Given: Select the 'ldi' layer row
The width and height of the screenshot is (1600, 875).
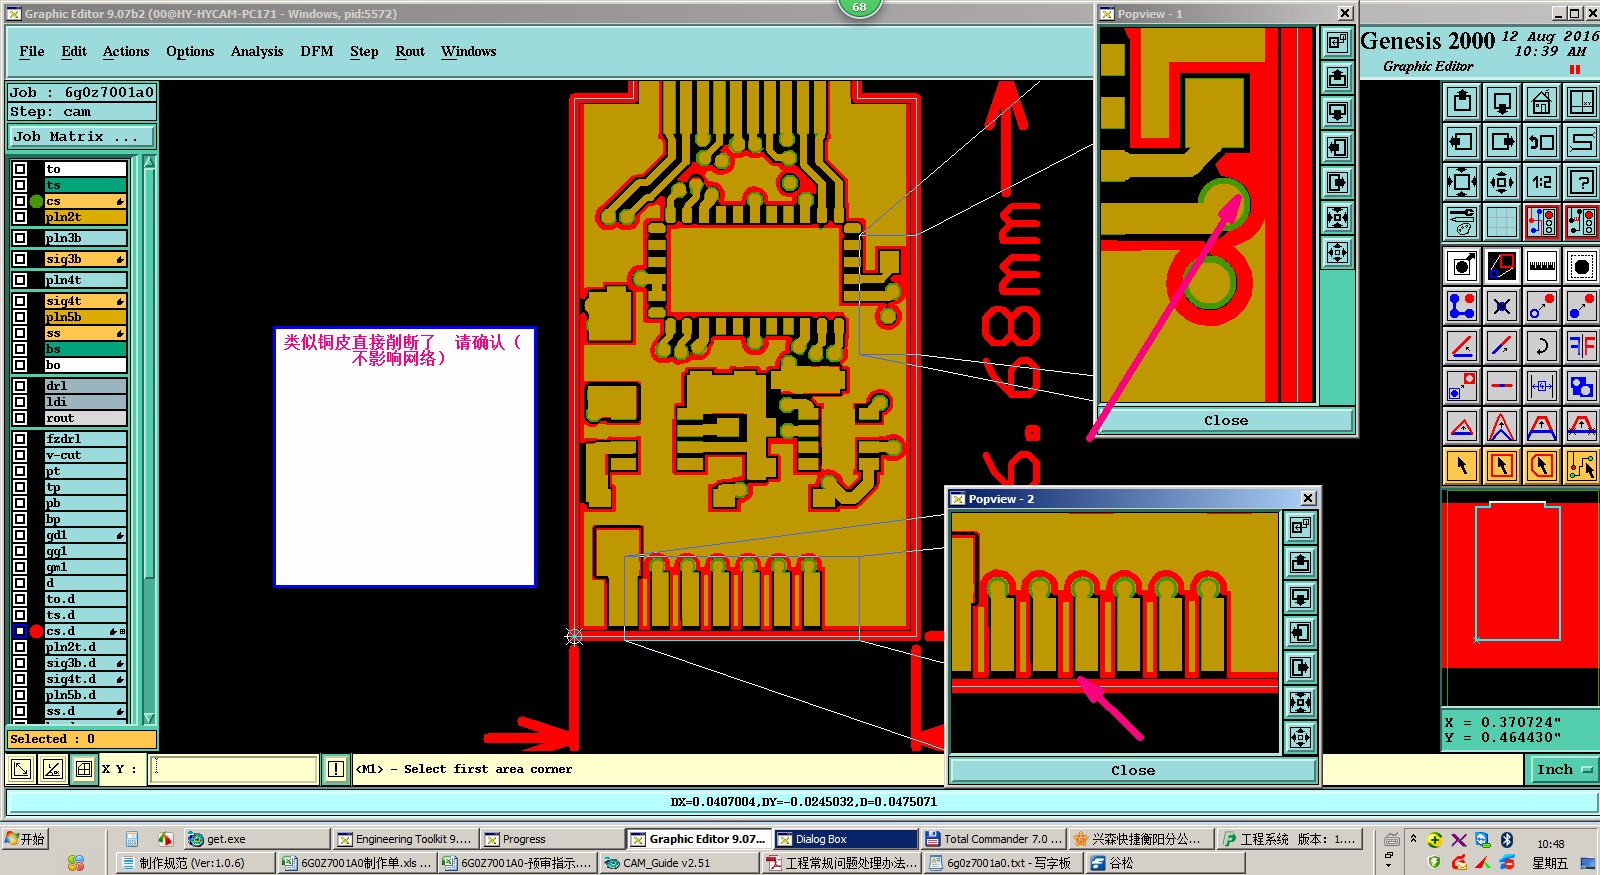Looking at the screenshot, I should pyautogui.click(x=85, y=402).
